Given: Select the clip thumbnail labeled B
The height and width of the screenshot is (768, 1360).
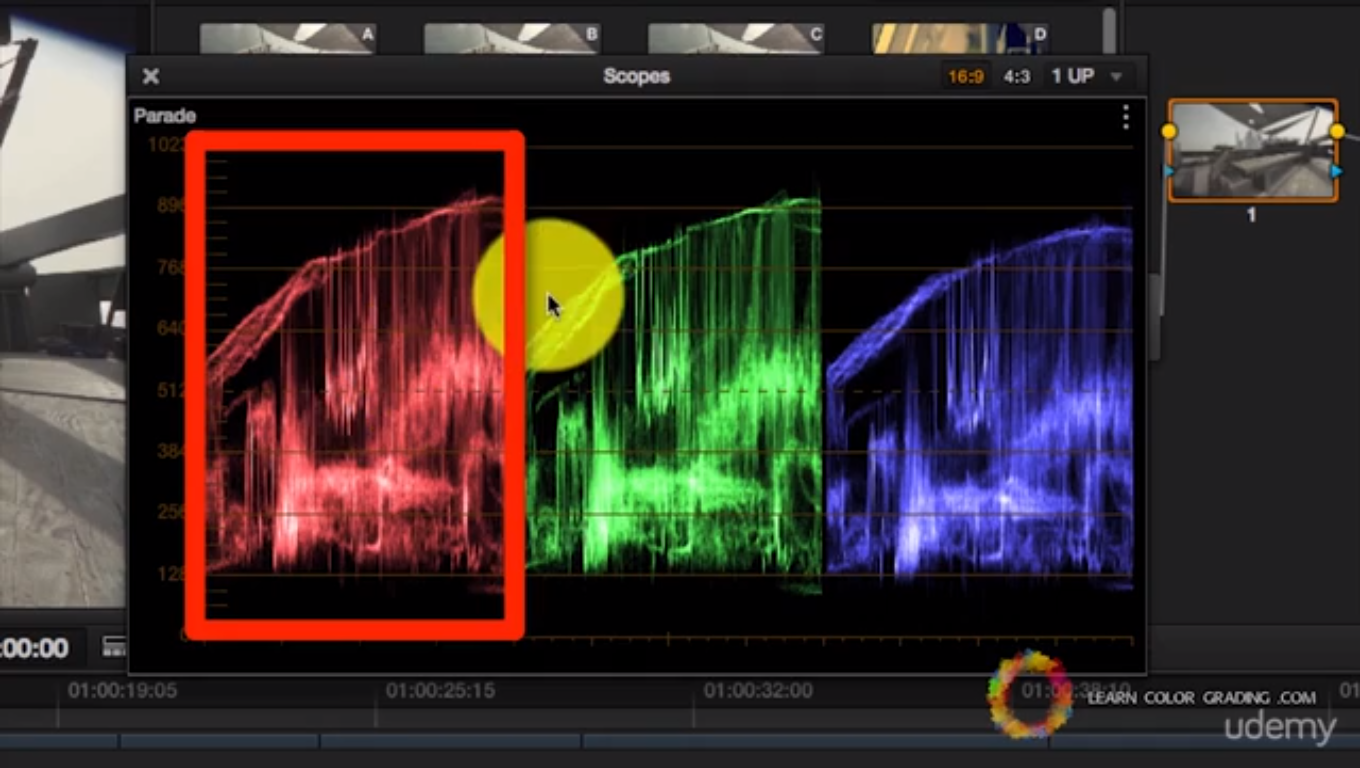Looking at the screenshot, I should [x=511, y=38].
